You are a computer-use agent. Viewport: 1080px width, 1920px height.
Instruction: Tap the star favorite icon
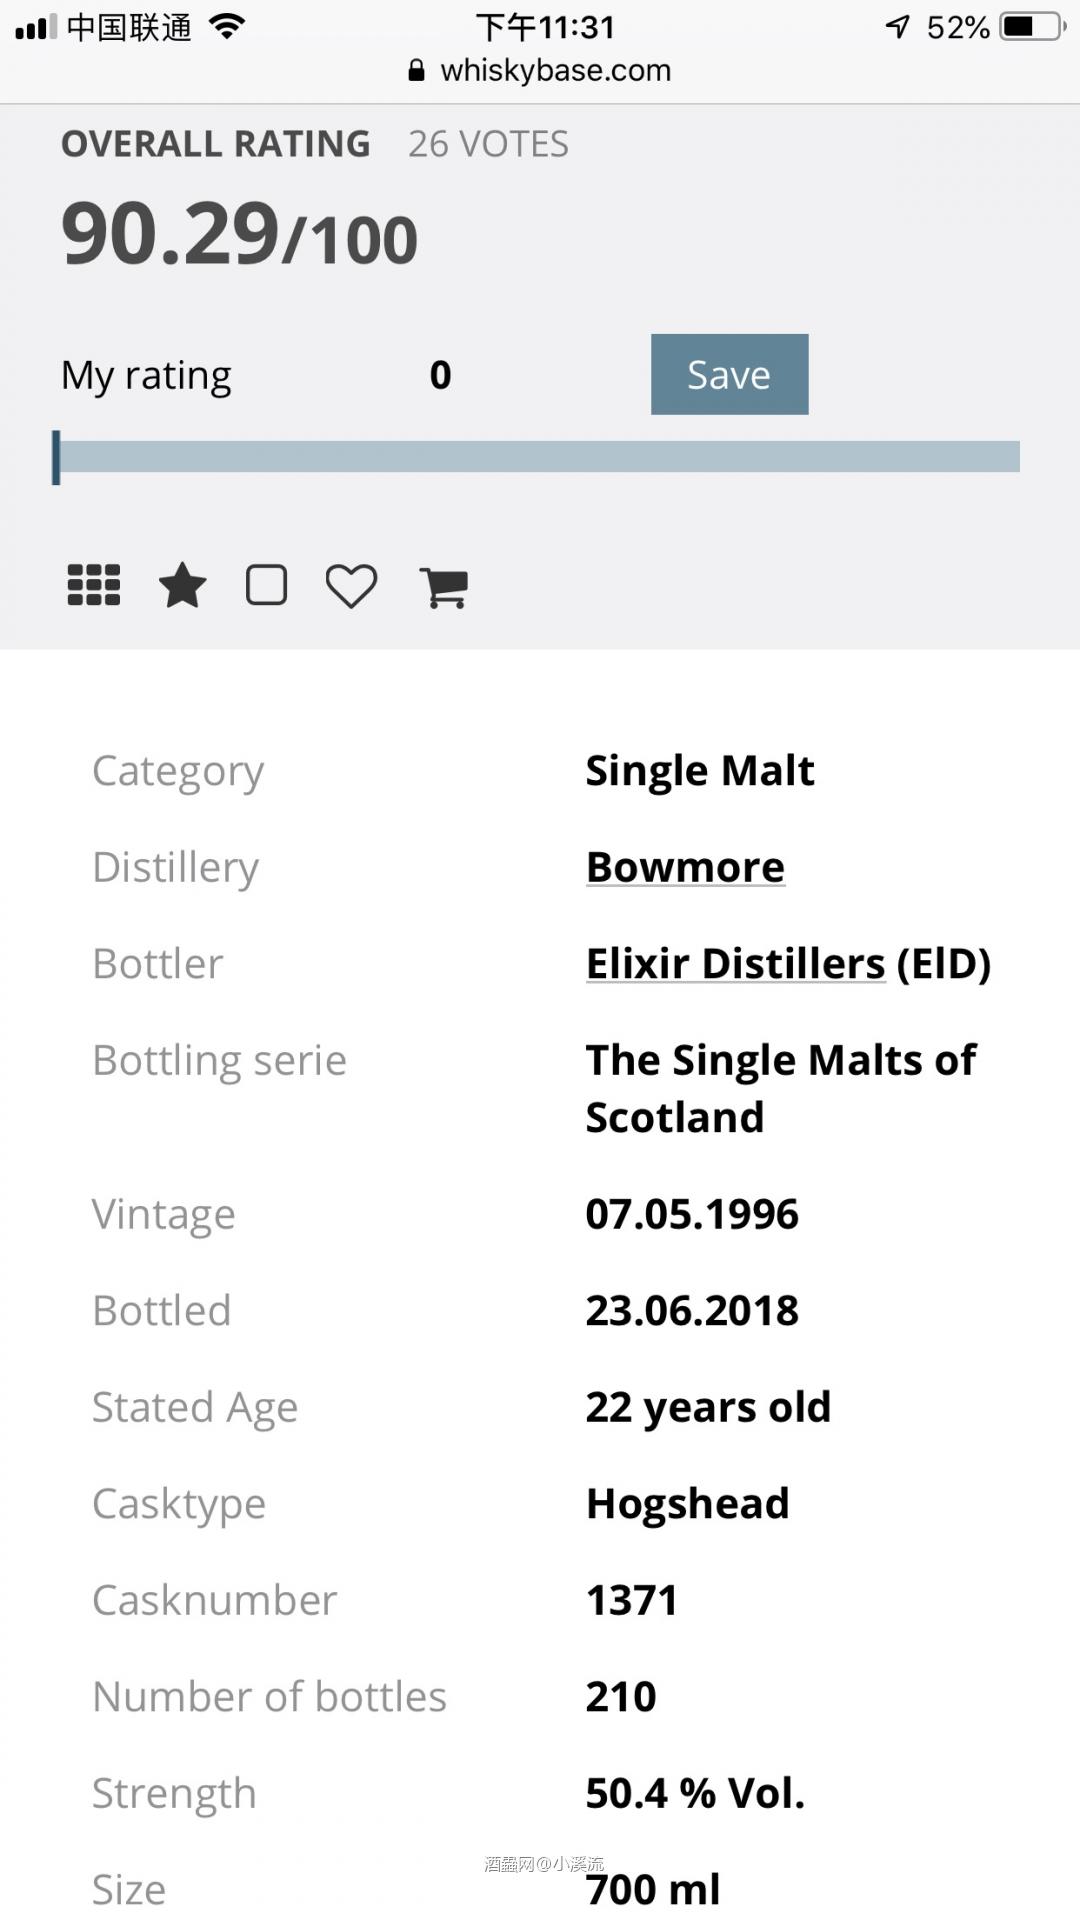183,585
